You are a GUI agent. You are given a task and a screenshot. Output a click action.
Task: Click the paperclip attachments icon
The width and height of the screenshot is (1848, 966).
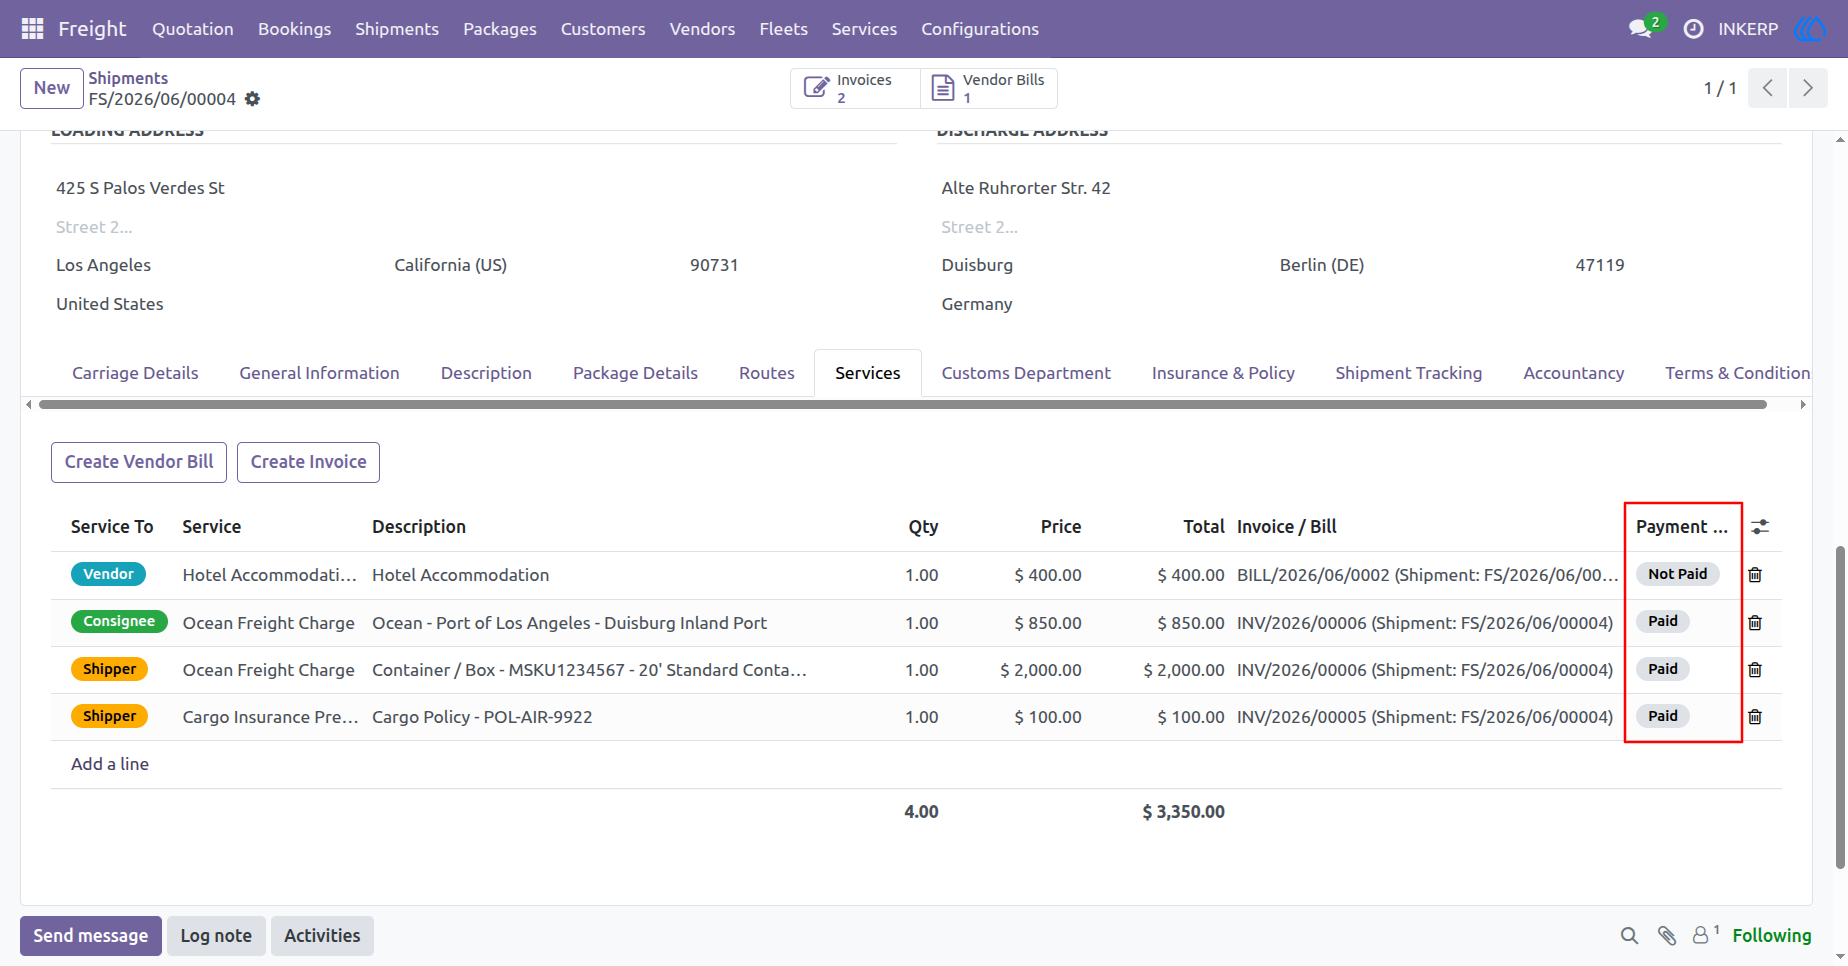pos(1666,936)
